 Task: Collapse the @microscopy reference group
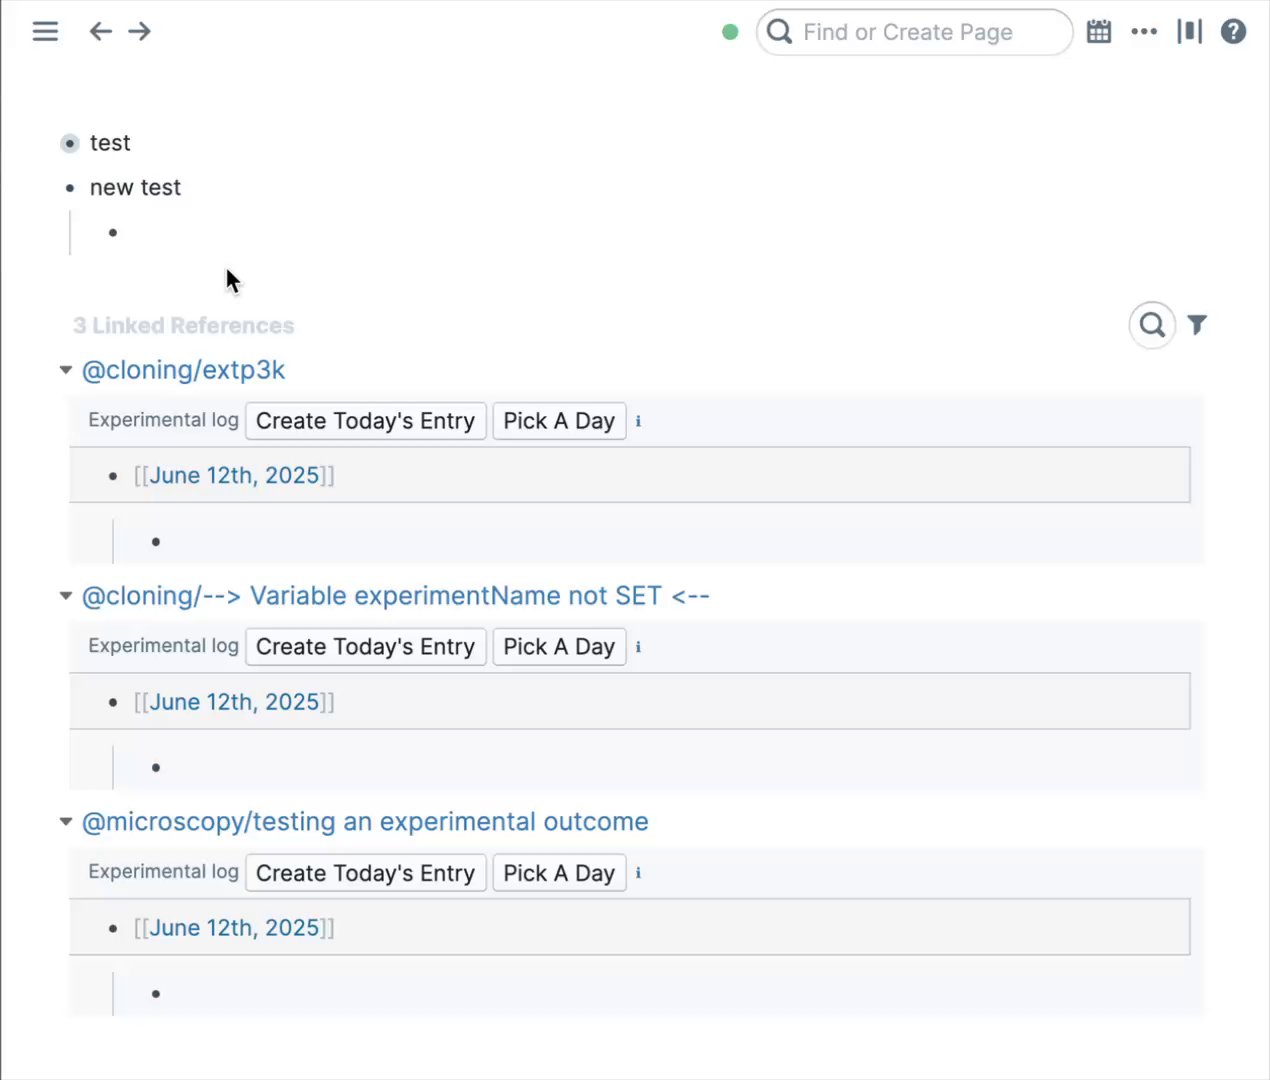point(66,822)
